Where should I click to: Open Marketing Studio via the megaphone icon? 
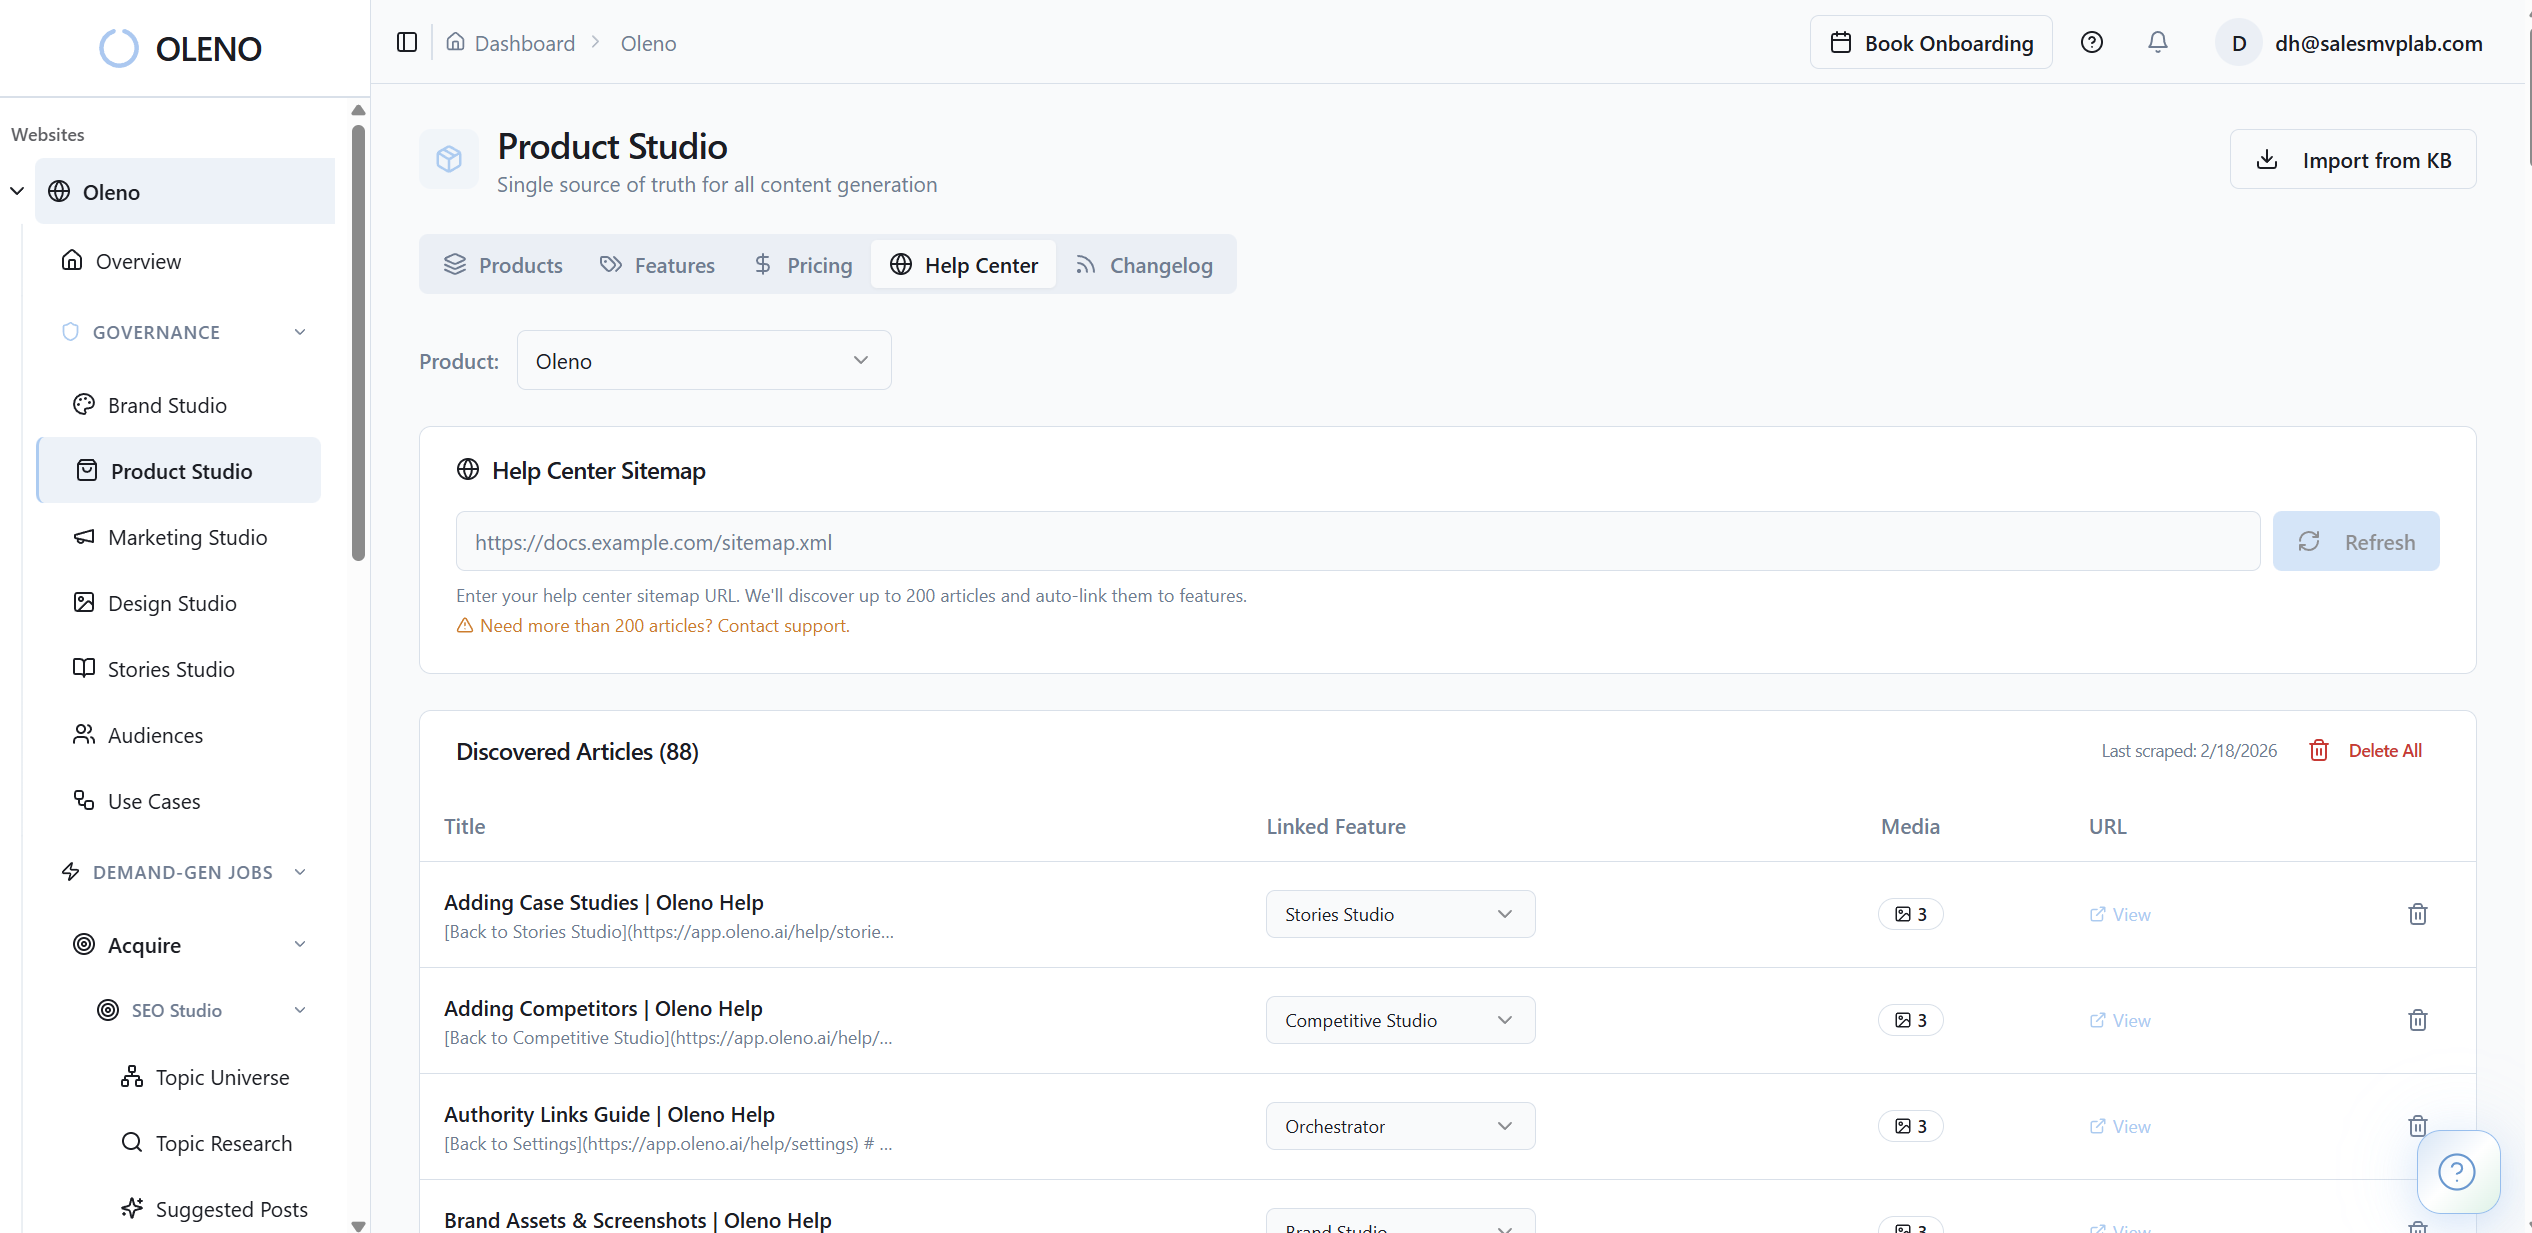(85, 537)
